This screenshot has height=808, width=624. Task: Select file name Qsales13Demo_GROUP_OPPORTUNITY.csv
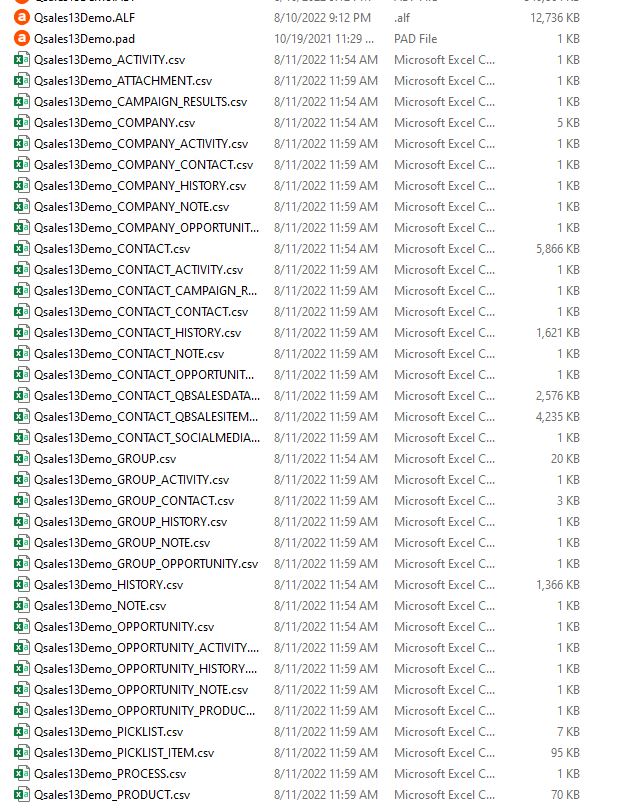tap(146, 564)
